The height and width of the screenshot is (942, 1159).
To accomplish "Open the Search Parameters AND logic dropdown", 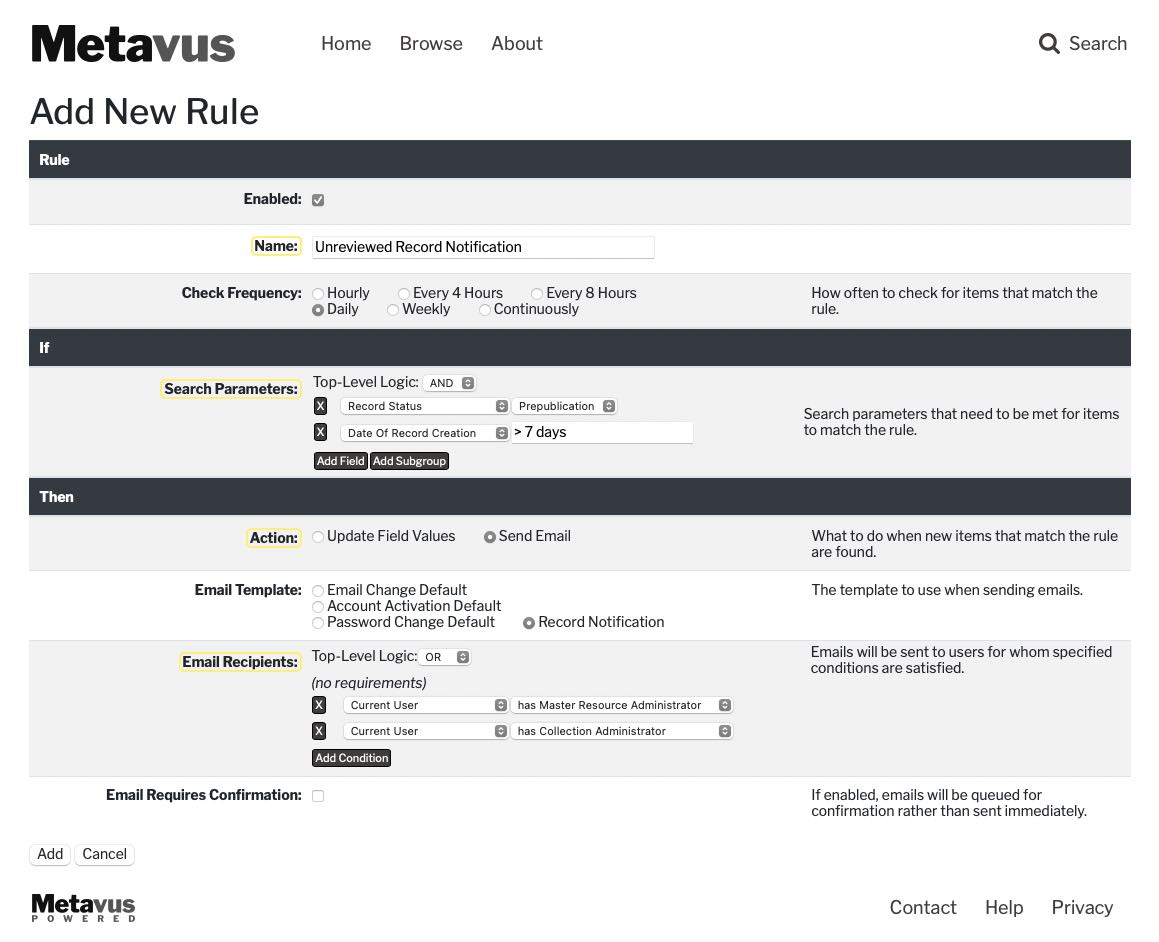I will (449, 383).
